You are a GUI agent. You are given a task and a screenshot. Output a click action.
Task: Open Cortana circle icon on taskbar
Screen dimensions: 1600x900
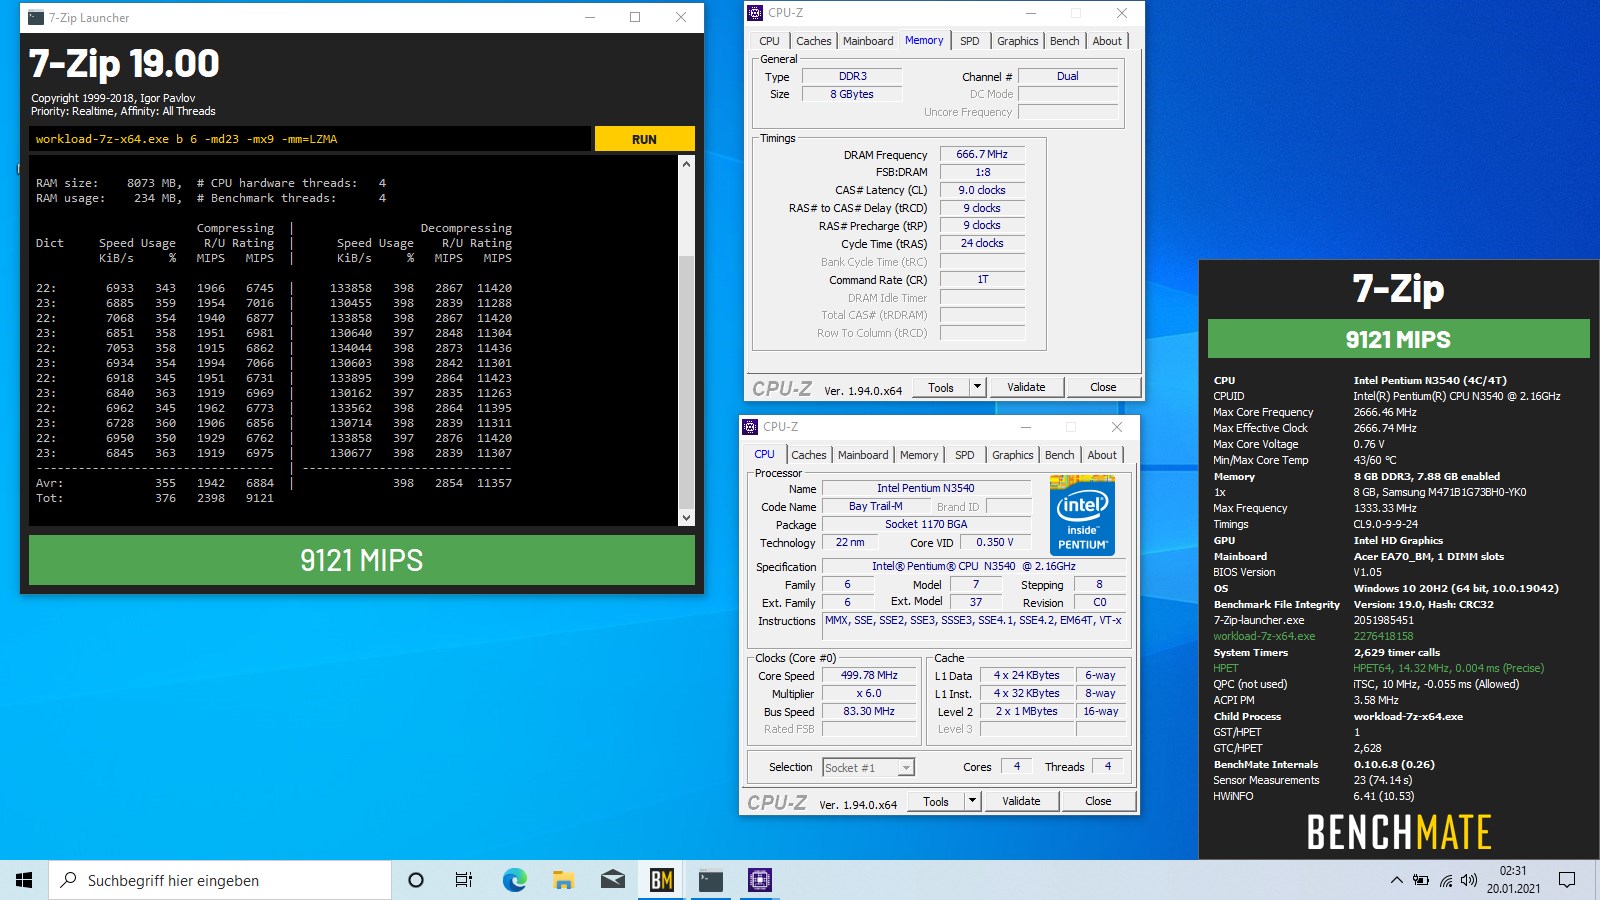coord(416,880)
